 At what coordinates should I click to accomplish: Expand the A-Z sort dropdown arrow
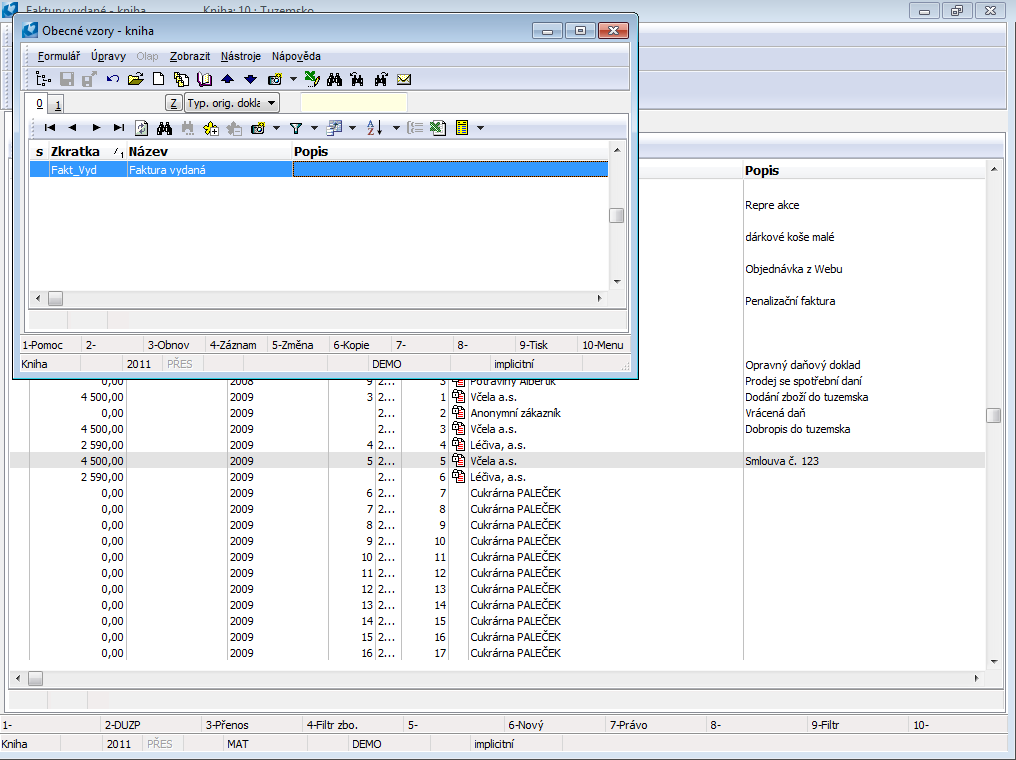pyautogui.click(x=396, y=128)
